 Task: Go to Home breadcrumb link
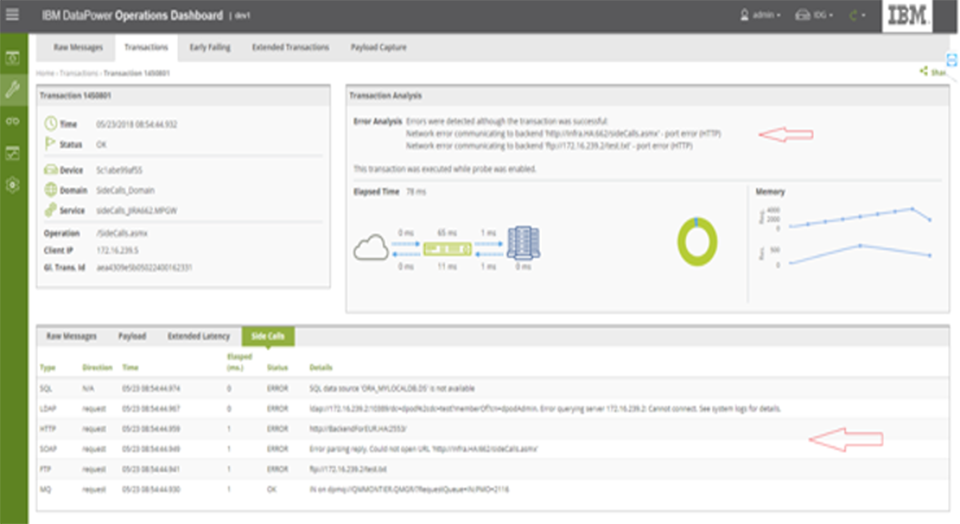tap(45, 73)
